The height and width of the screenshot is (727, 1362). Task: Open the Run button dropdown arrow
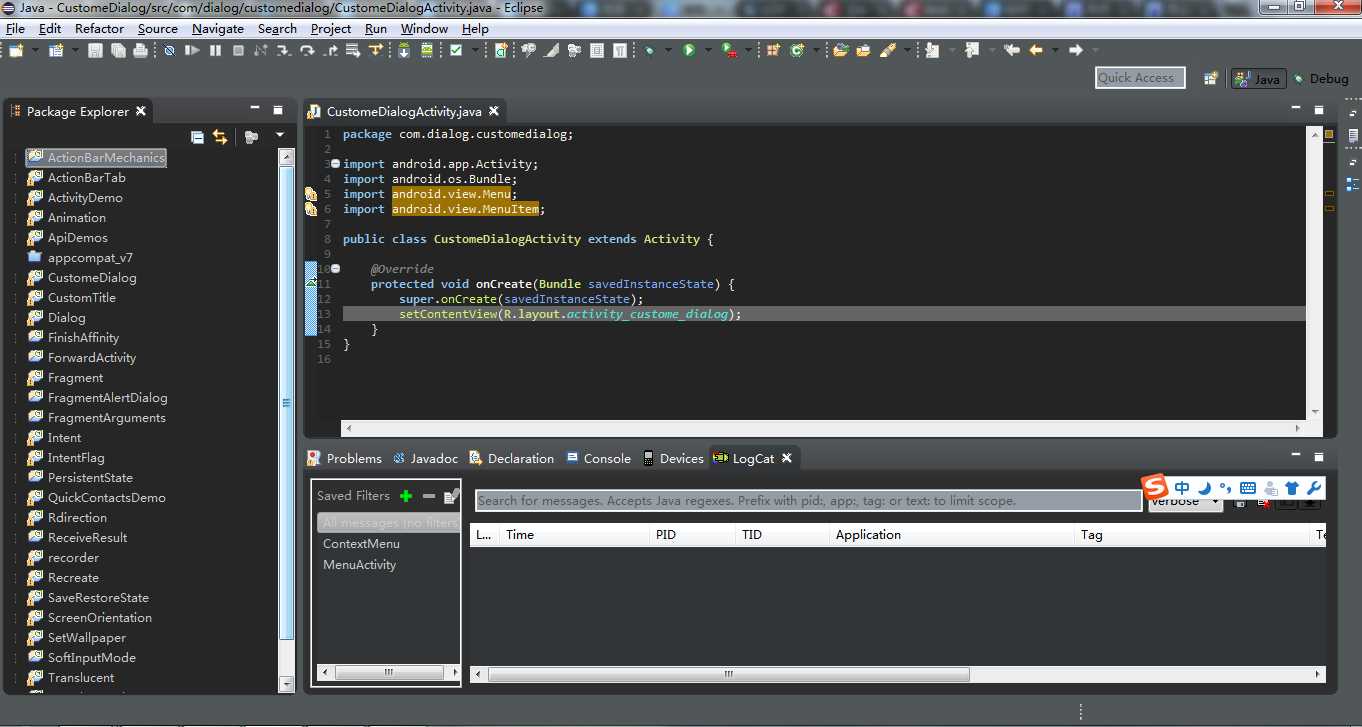tap(708, 50)
